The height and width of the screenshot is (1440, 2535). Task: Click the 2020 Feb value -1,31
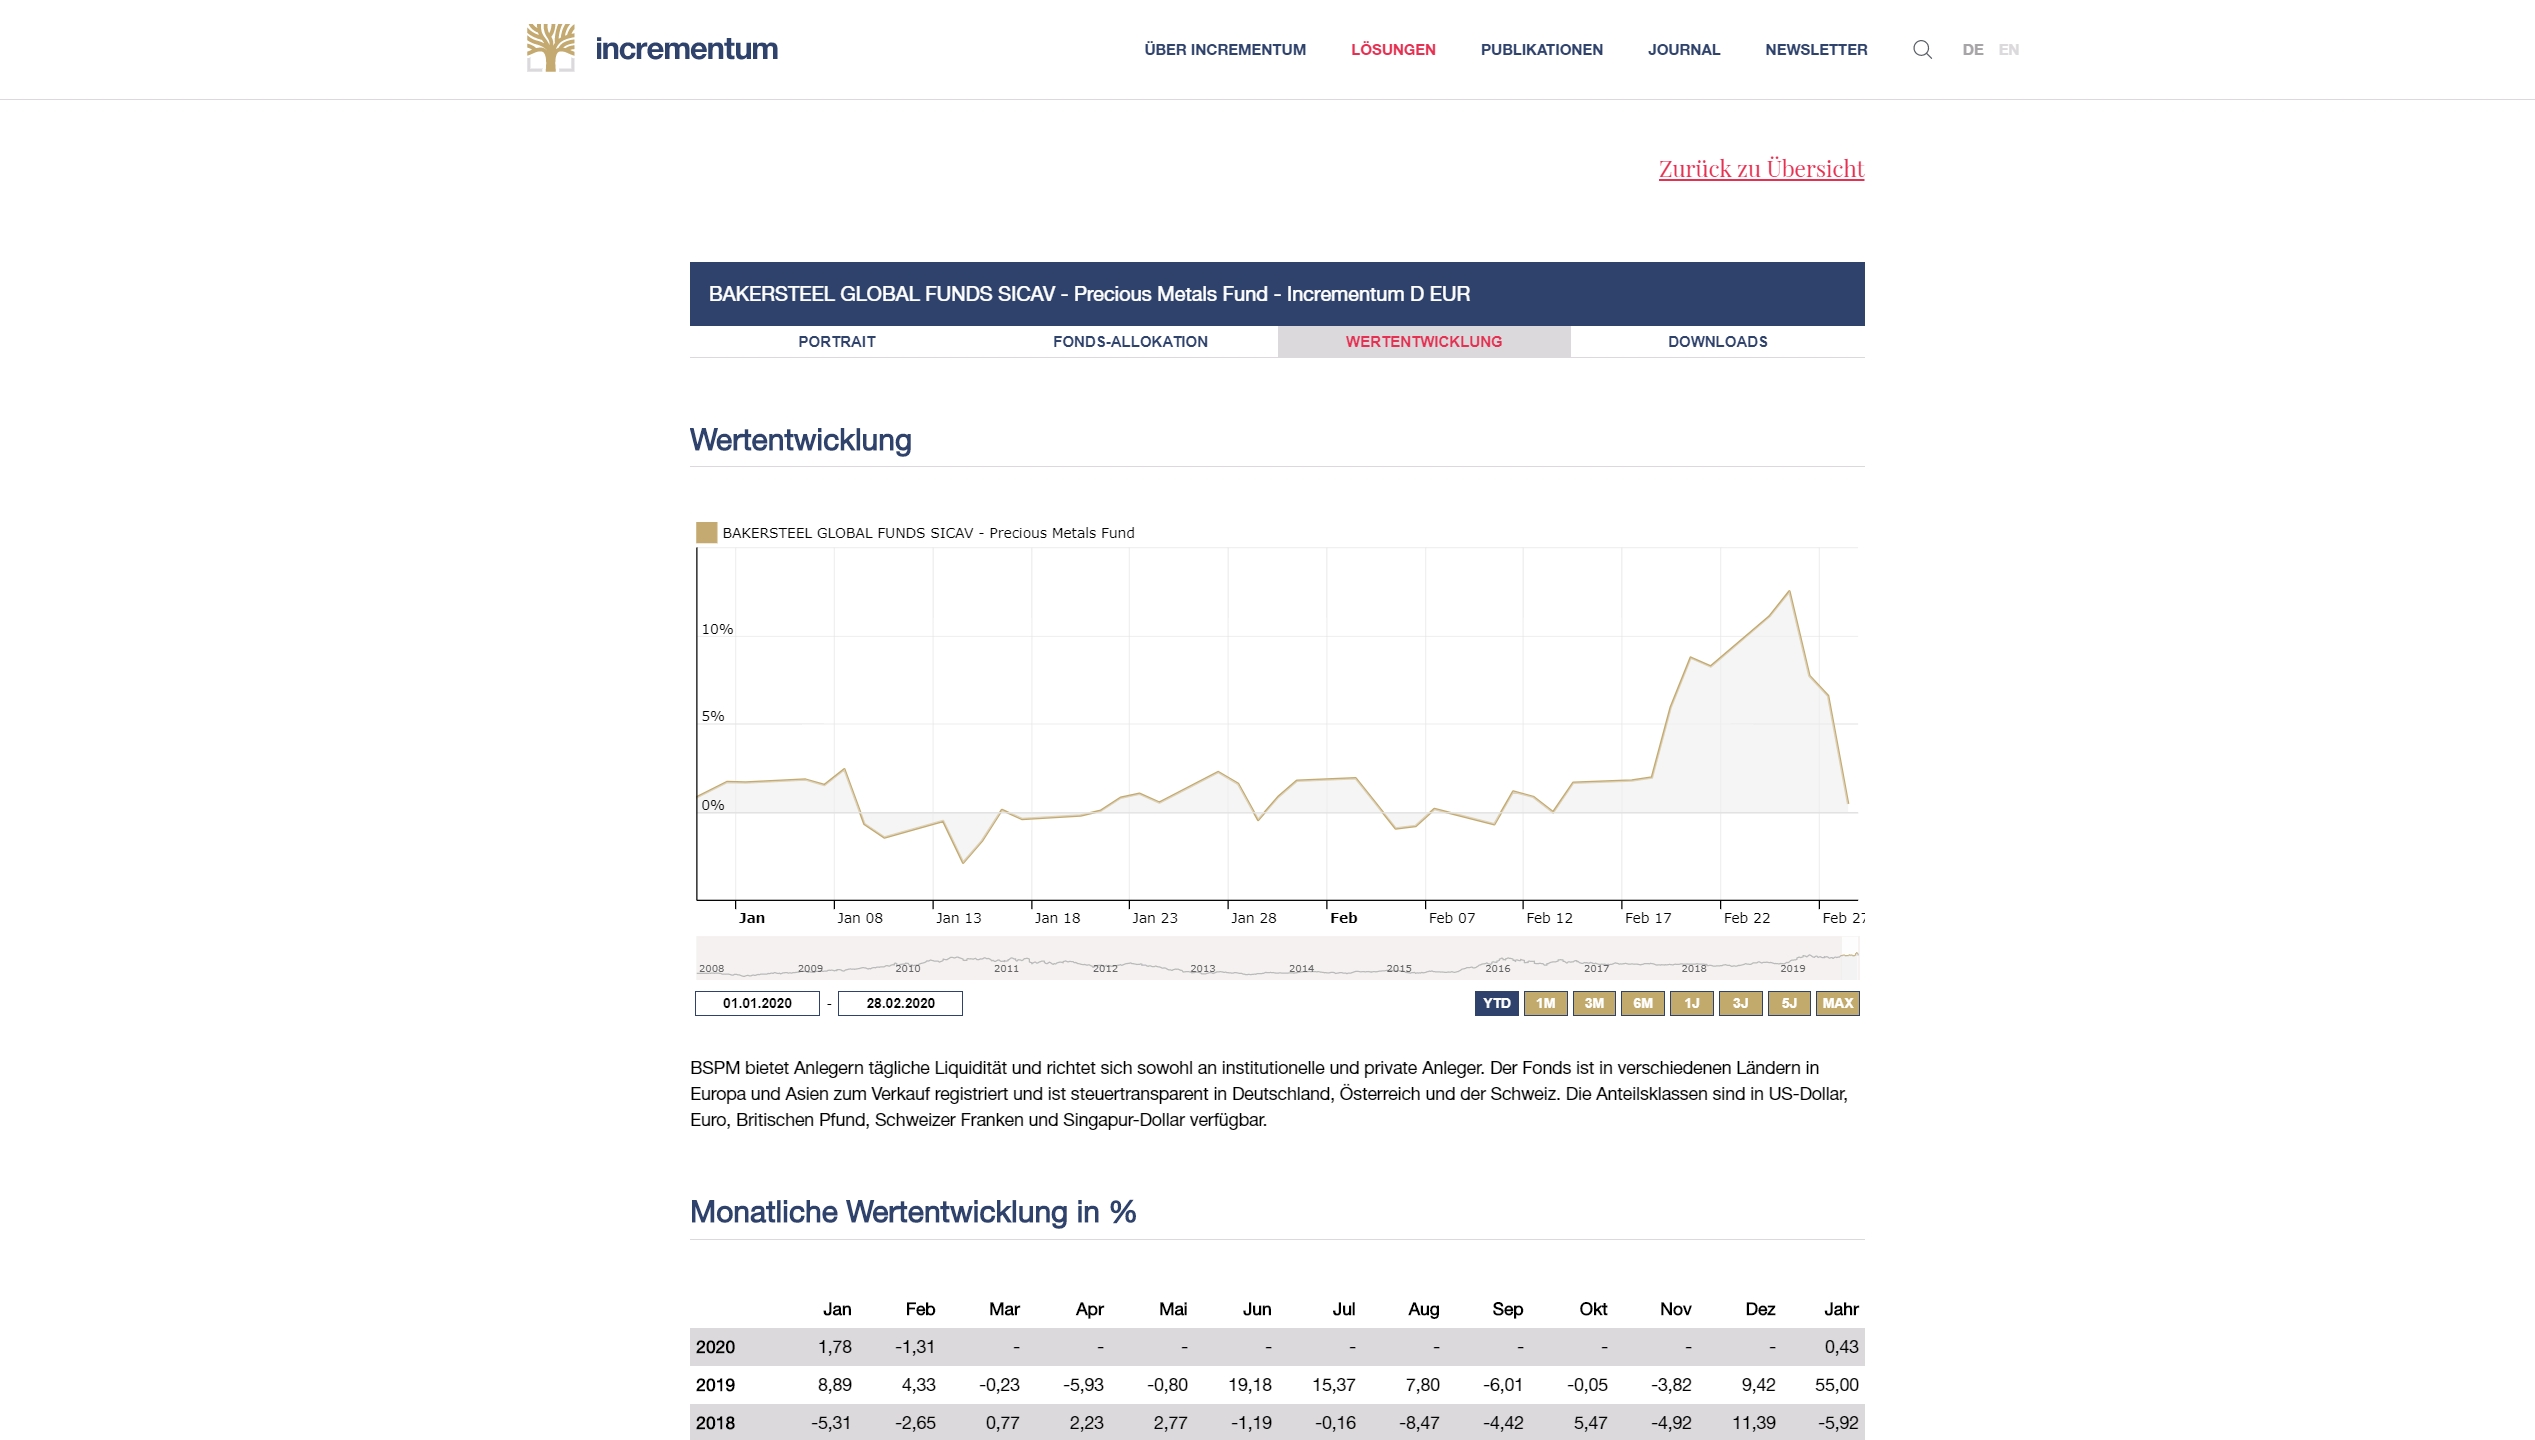[x=915, y=1347]
